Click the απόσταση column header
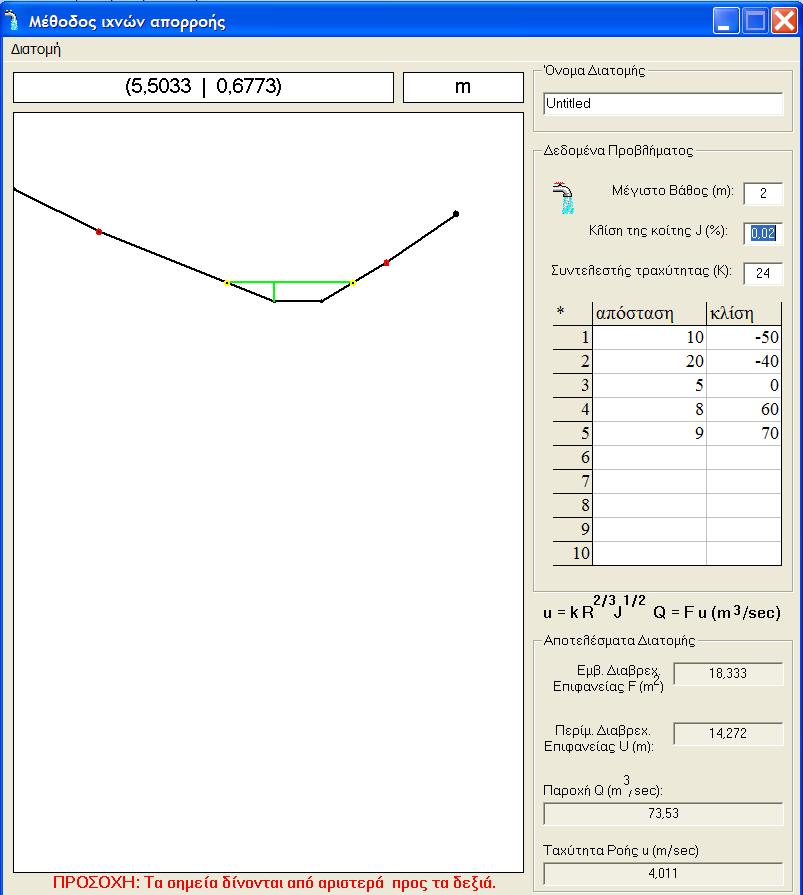This screenshot has width=803, height=895. click(x=649, y=313)
